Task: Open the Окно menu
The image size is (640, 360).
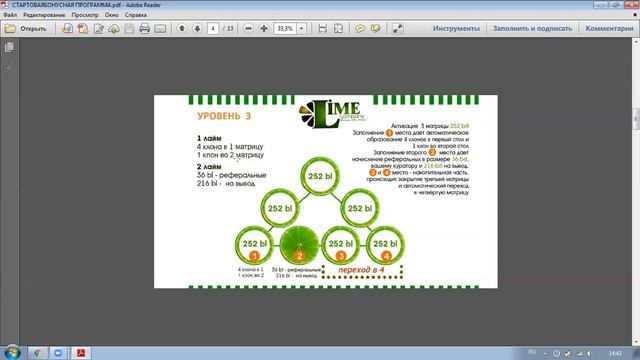Action: pos(111,15)
